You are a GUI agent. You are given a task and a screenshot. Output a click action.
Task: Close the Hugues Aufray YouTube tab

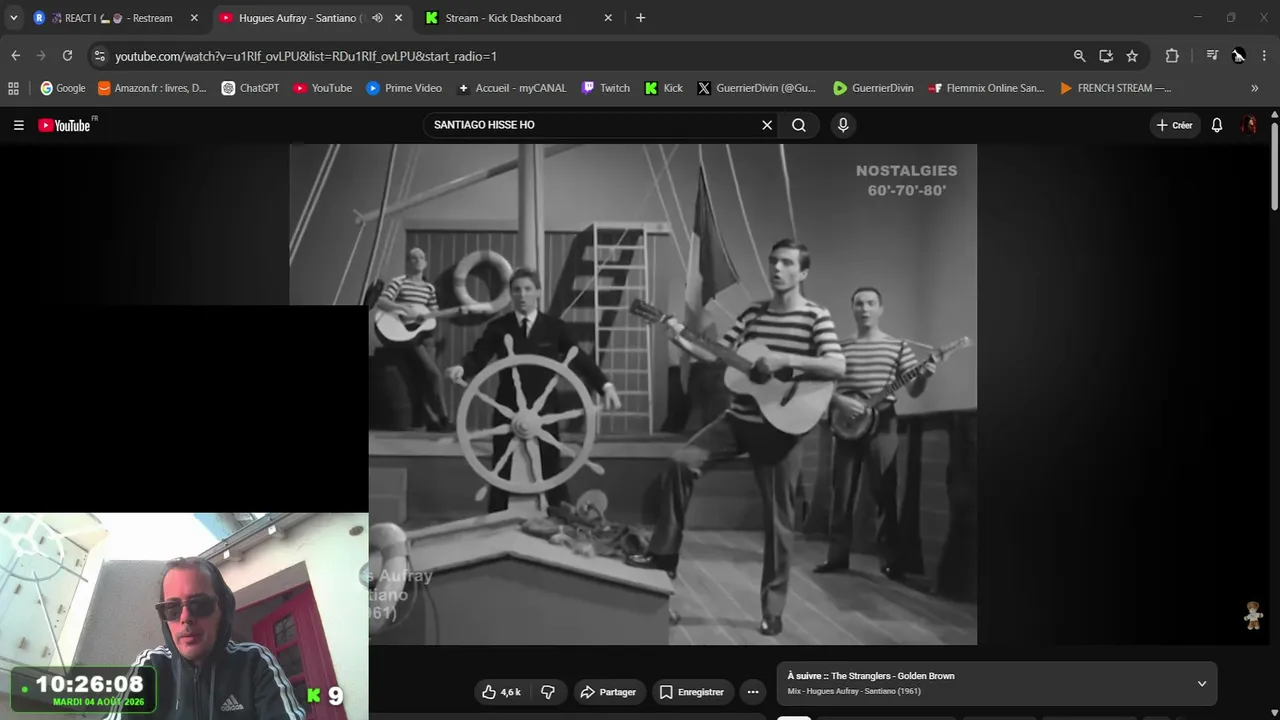pos(398,18)
